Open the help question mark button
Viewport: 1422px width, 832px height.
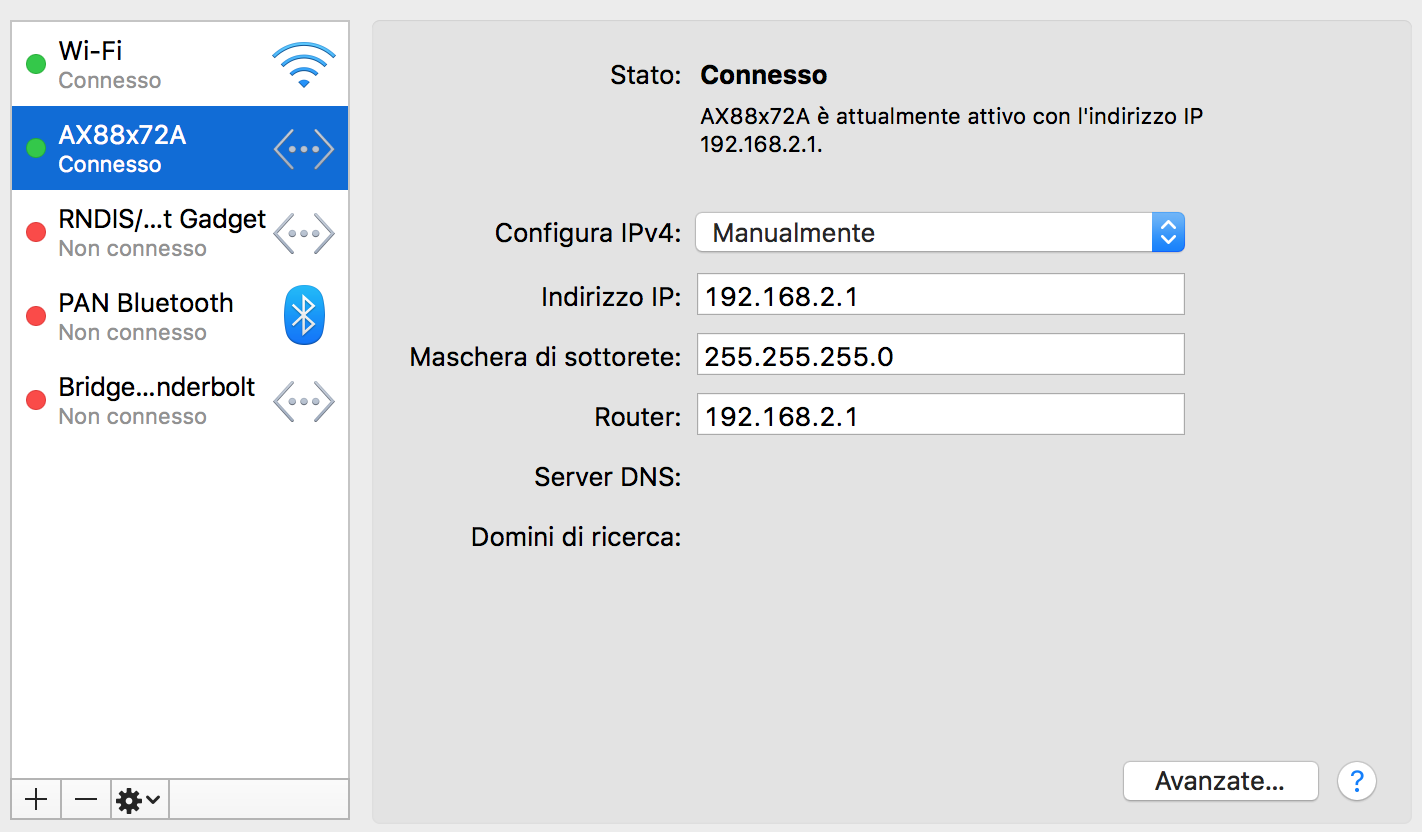tap(1357, 781)
